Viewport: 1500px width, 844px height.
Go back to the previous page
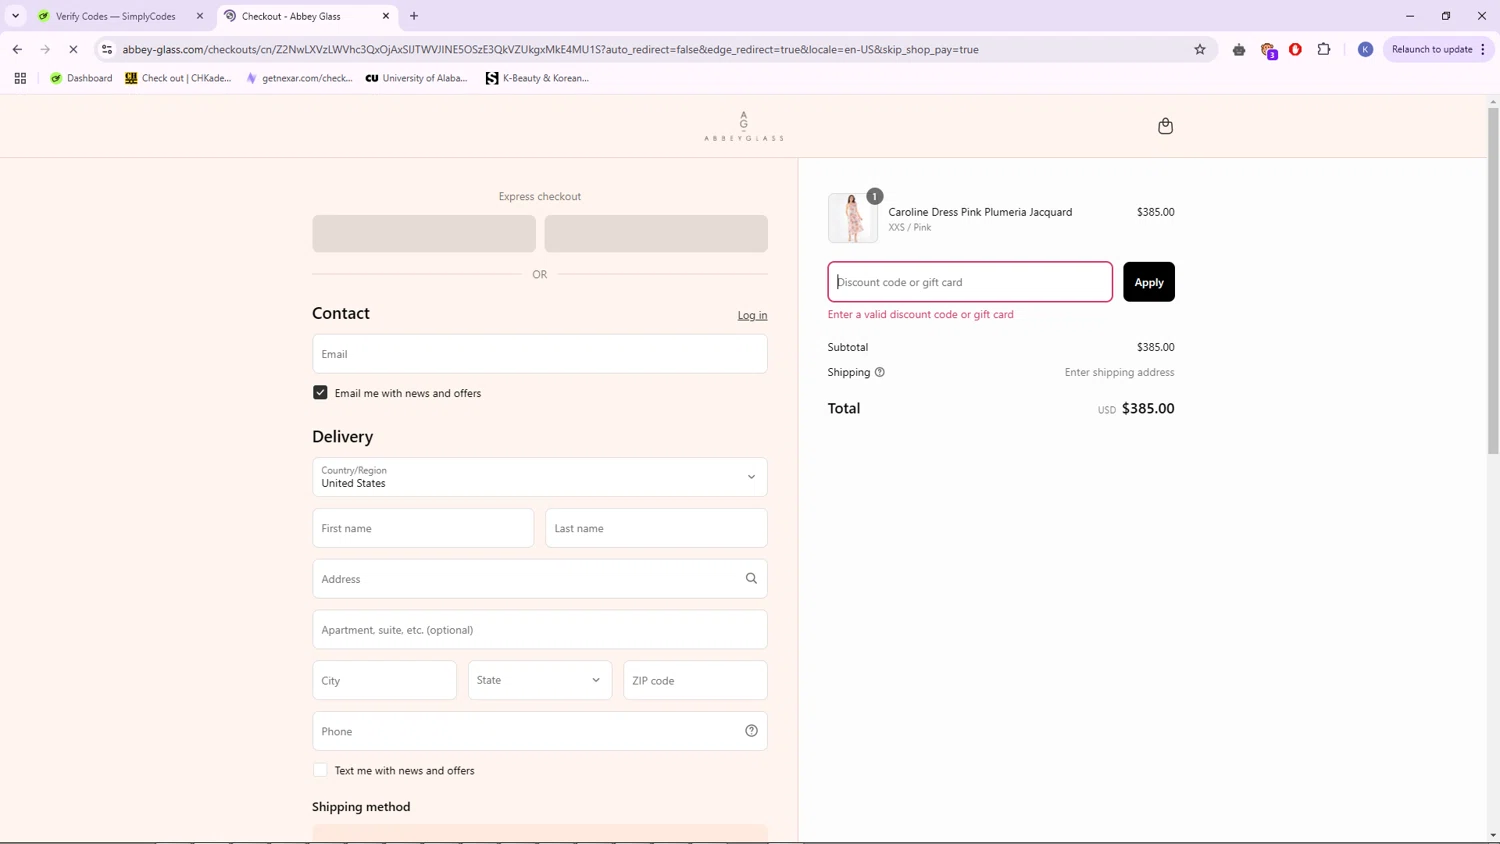pos(17,49)
